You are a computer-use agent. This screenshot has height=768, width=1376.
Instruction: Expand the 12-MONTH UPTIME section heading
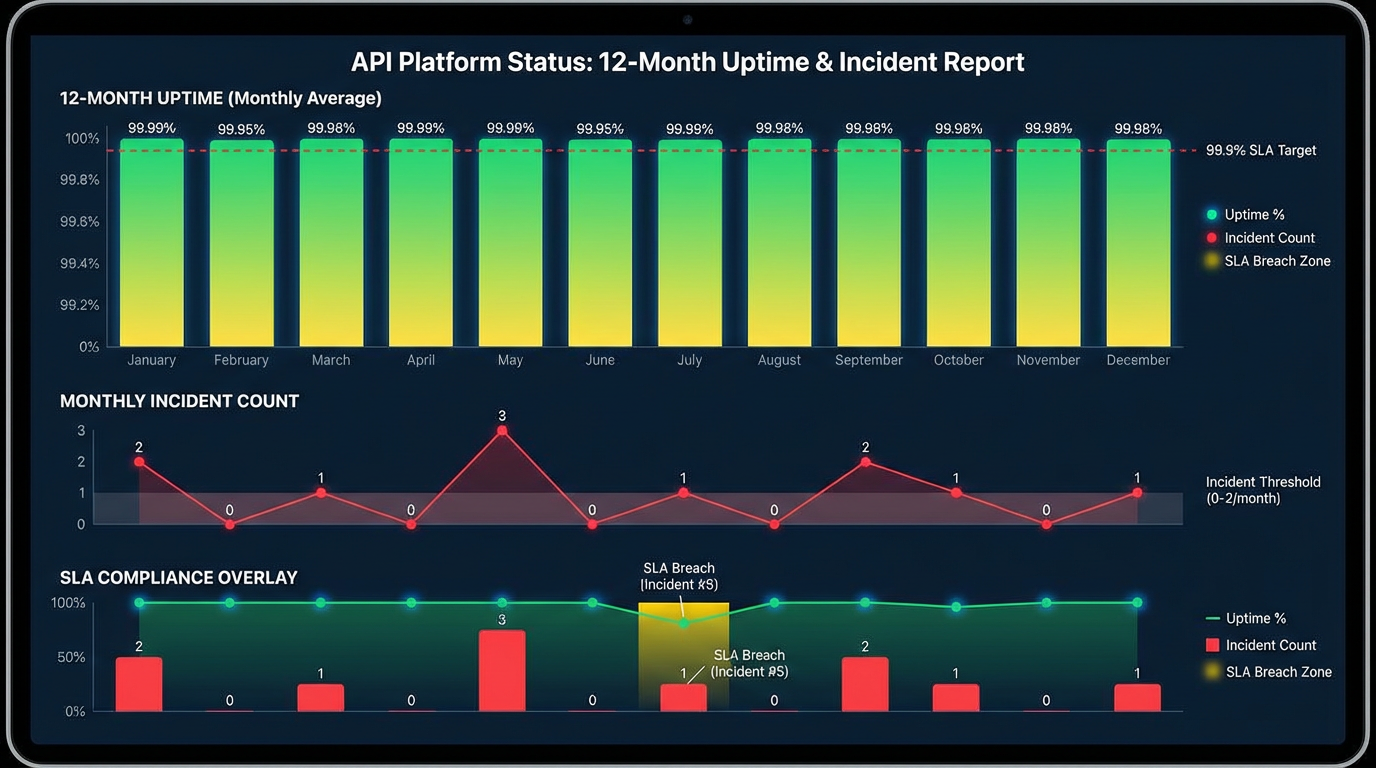click(220, 99)
